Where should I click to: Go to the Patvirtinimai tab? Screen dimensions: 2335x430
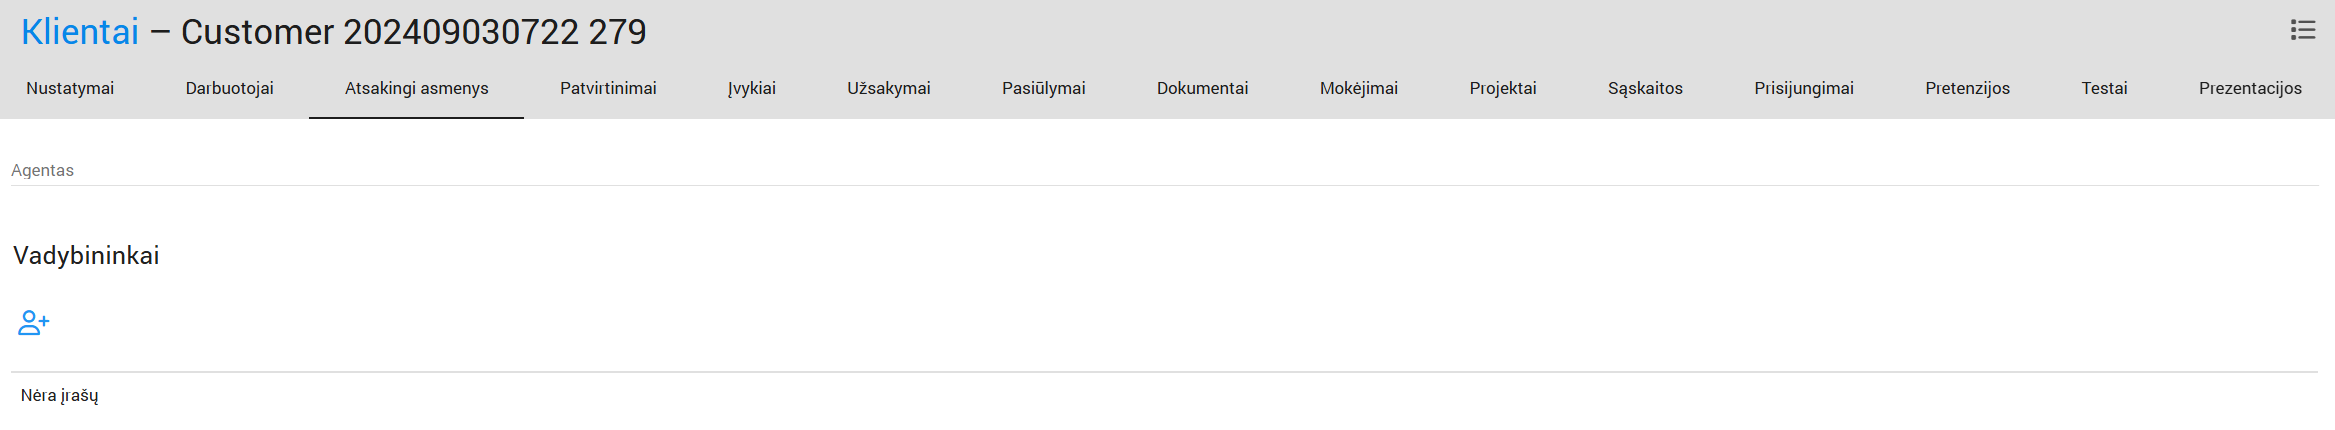[608, 88]
